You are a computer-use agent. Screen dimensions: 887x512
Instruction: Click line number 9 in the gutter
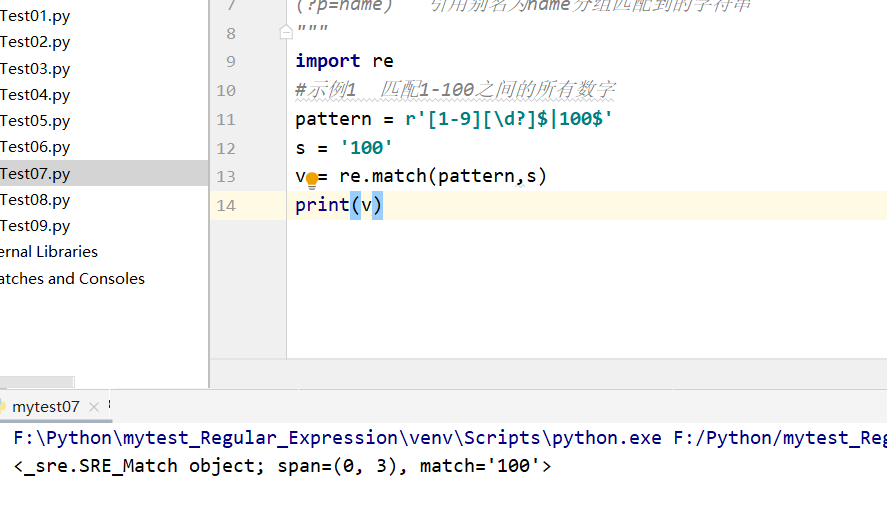pyautogui.click(x=231, y=61)
